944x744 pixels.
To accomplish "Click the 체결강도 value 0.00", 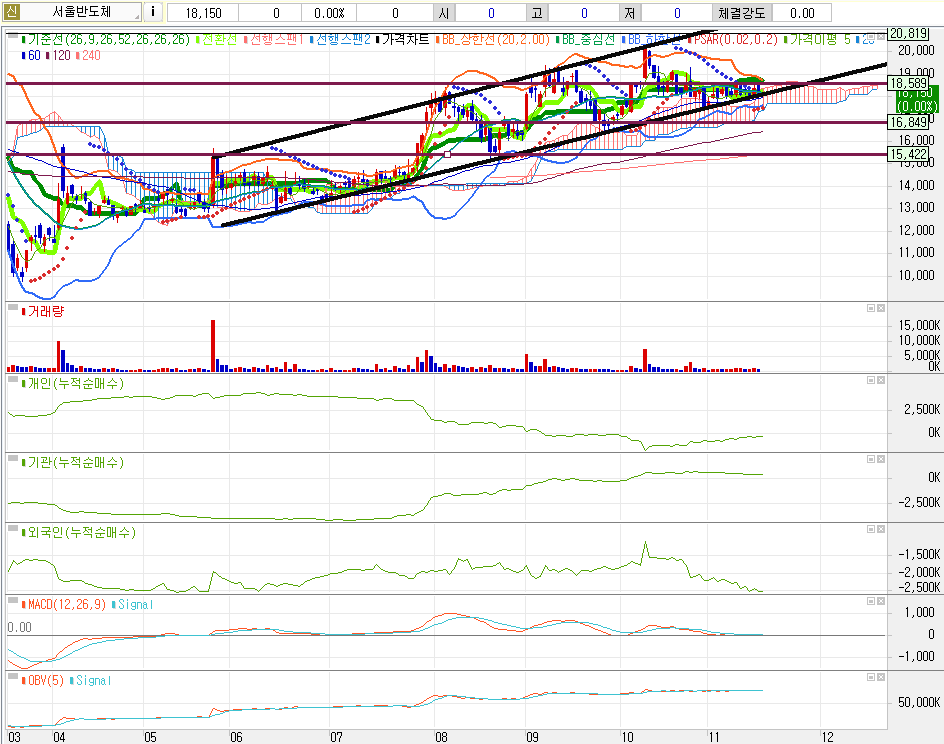I will (x=802, y=13).
